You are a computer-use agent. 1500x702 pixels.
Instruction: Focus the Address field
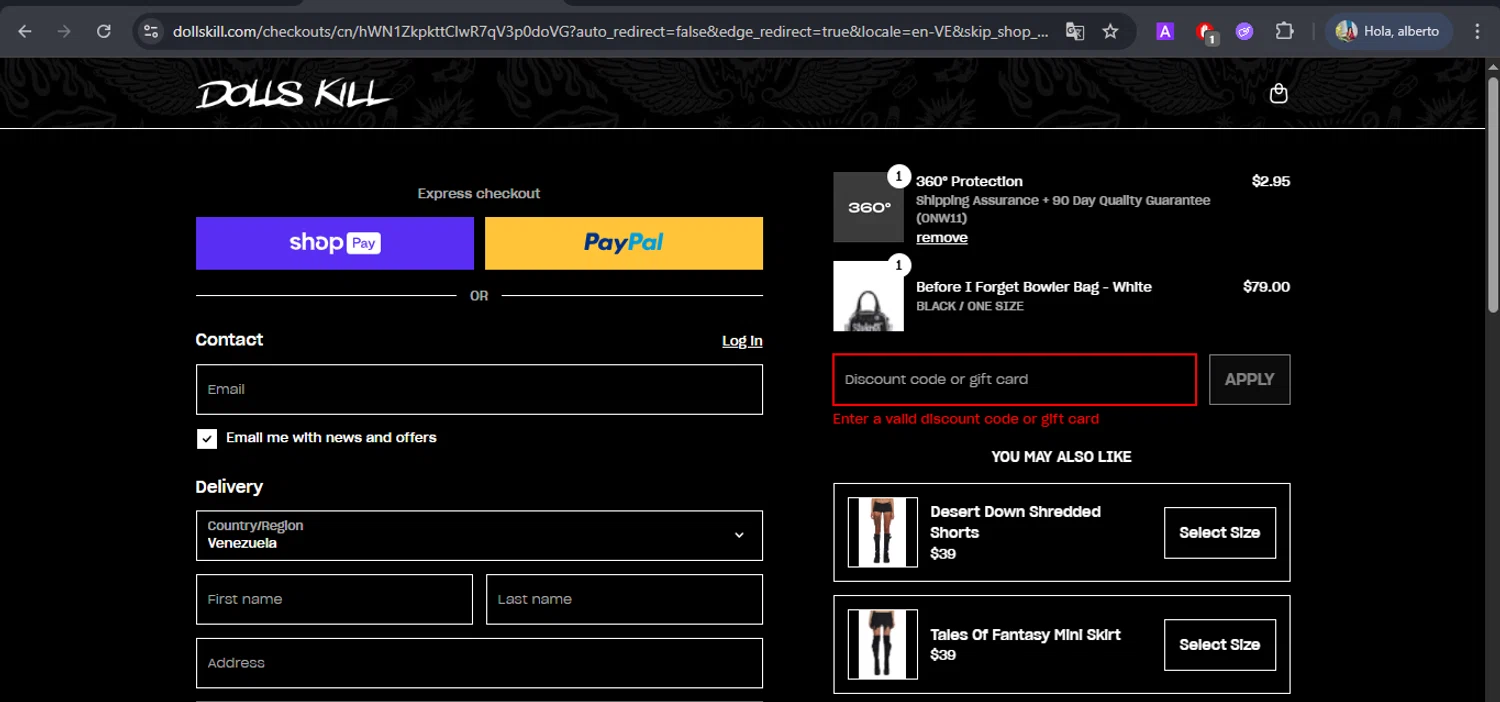tap(479, 663)
